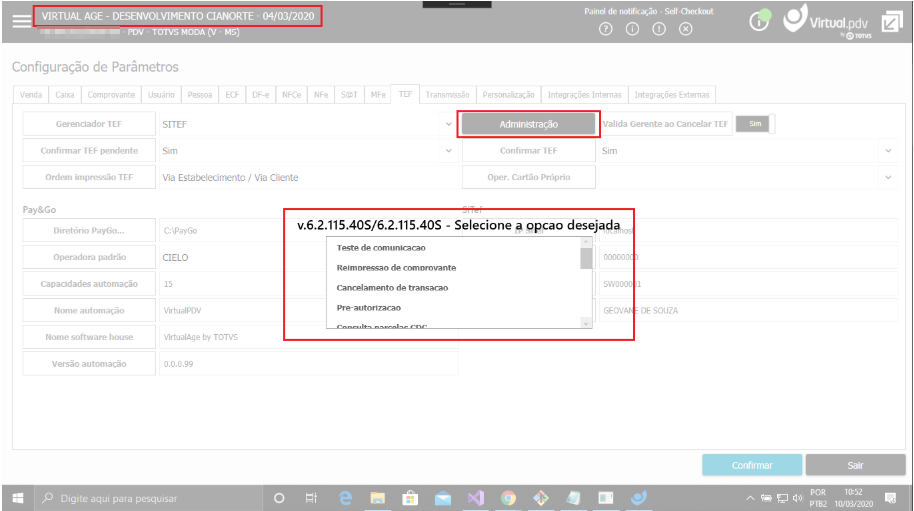Screen dimensions: 914x511
Task: Switch to Google Chrome in taskbar
Action: coord(508,498)
